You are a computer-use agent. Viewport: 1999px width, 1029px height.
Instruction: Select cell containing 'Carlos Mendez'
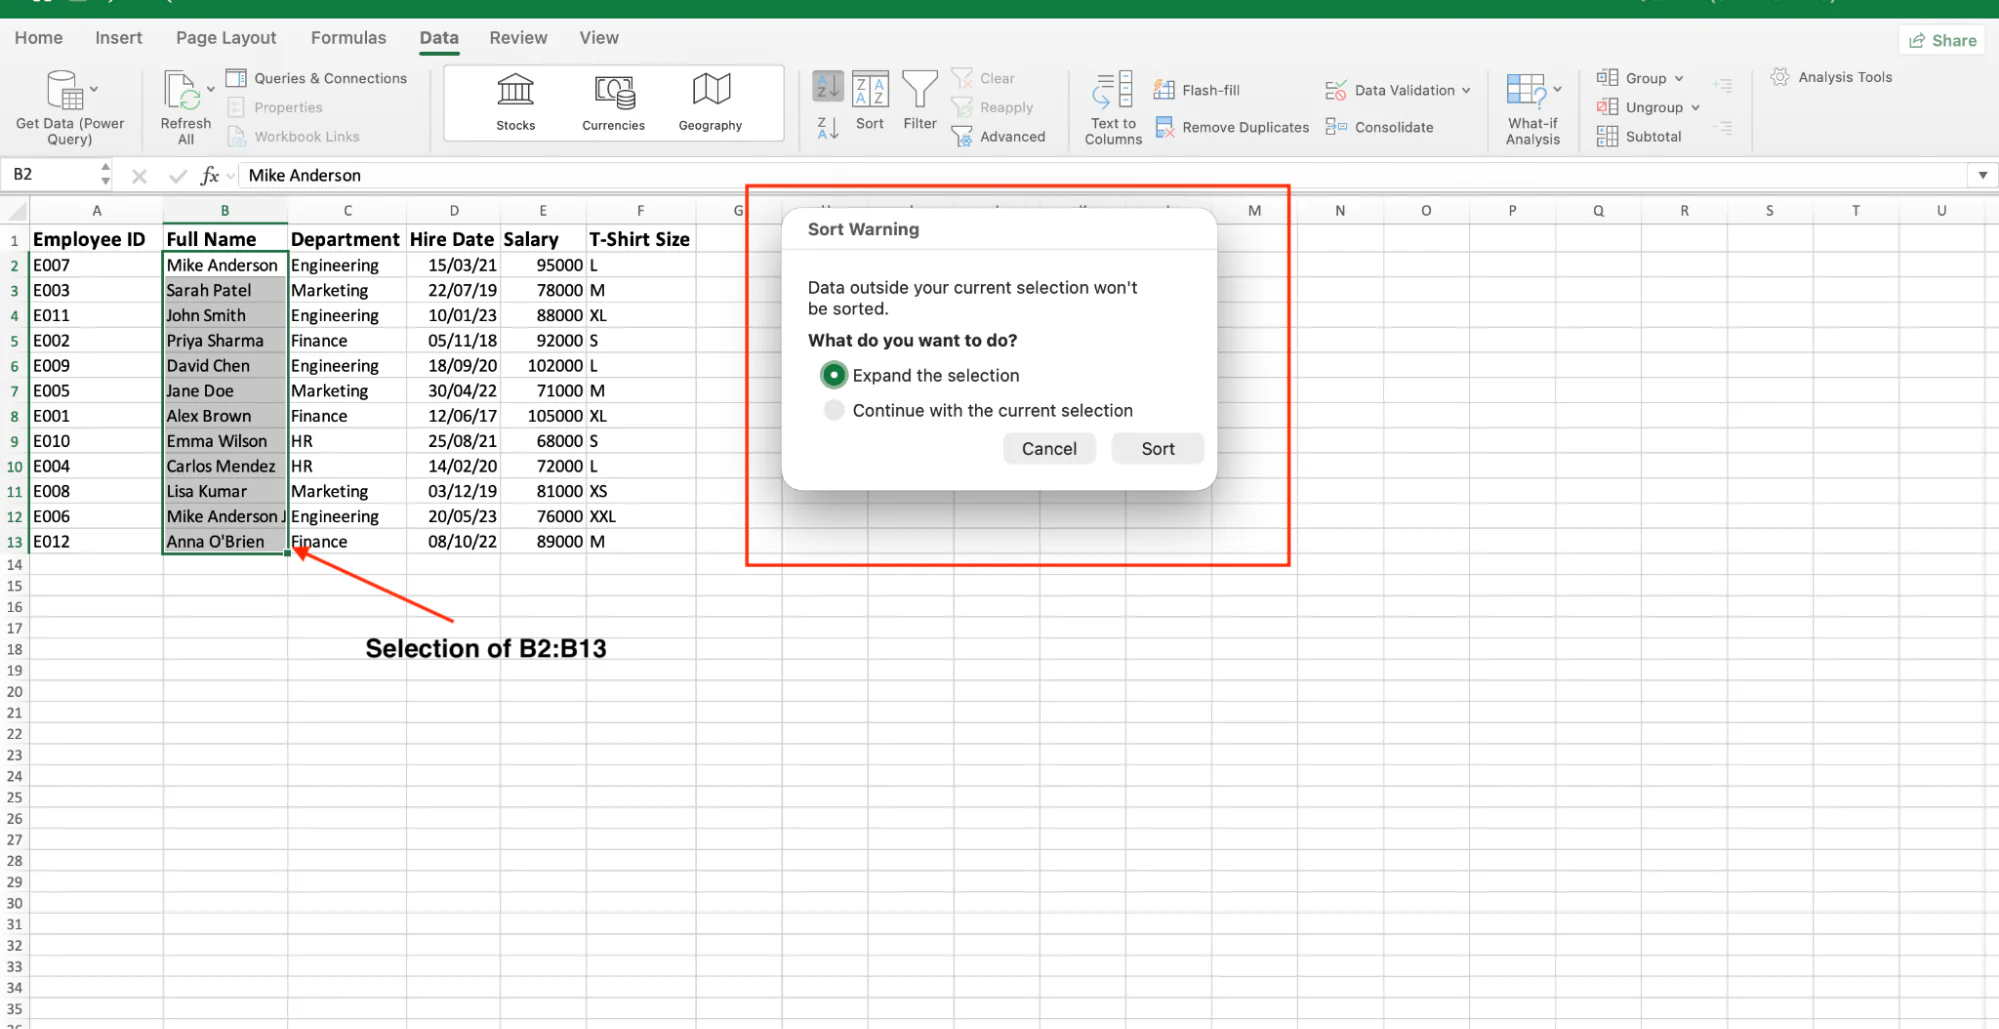[225, 466]
